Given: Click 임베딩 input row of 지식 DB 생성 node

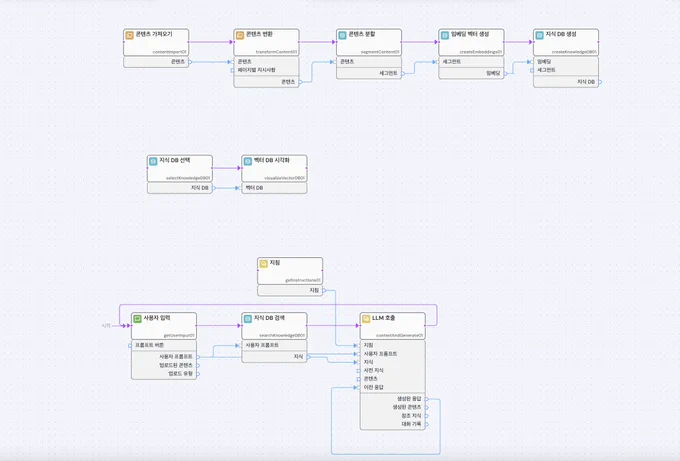Looking at the screenshot, I should 566,62.
